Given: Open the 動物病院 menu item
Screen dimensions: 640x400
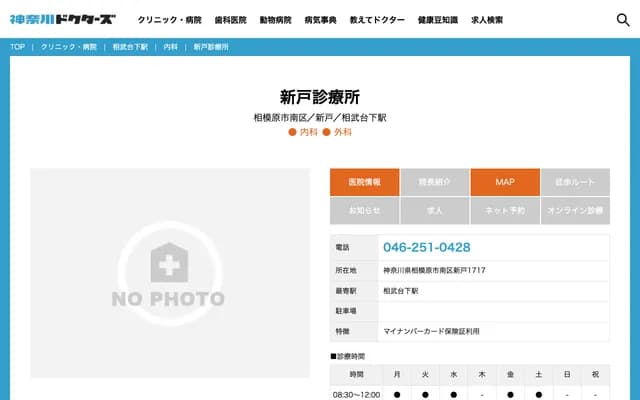Looking at the screenshot, I should pos(275,20).
